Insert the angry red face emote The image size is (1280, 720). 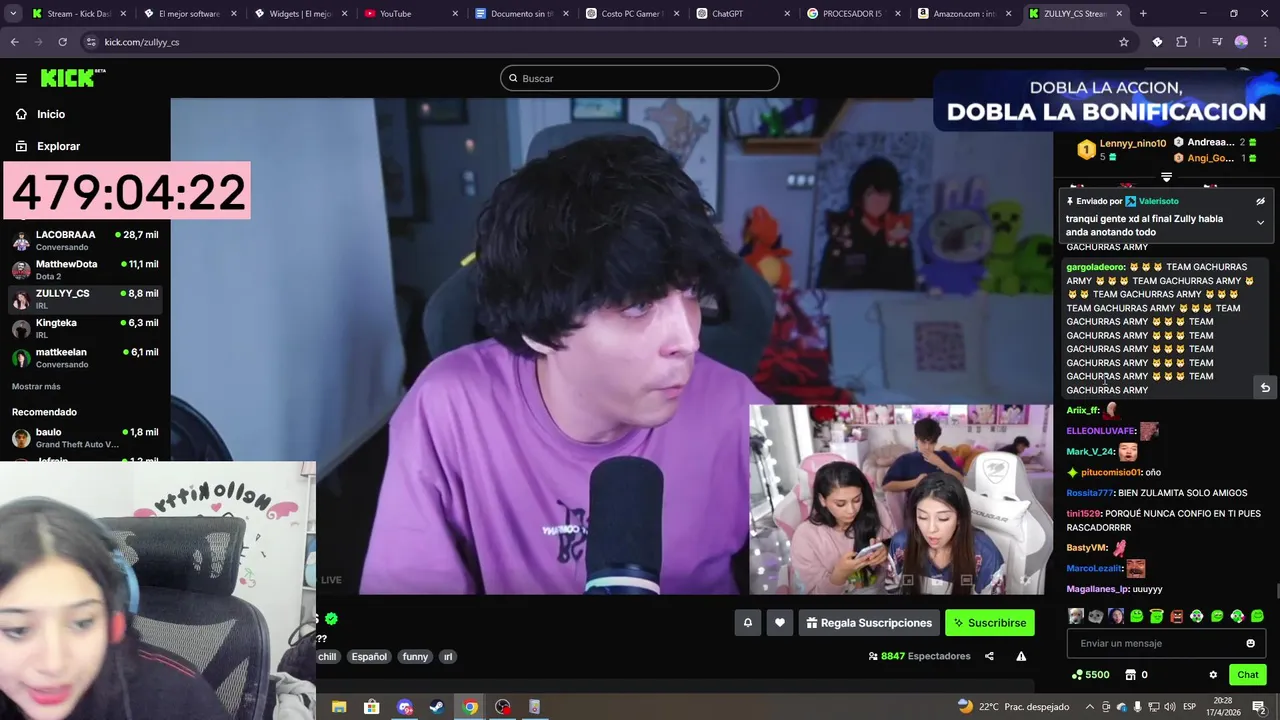click(1176, 616)
